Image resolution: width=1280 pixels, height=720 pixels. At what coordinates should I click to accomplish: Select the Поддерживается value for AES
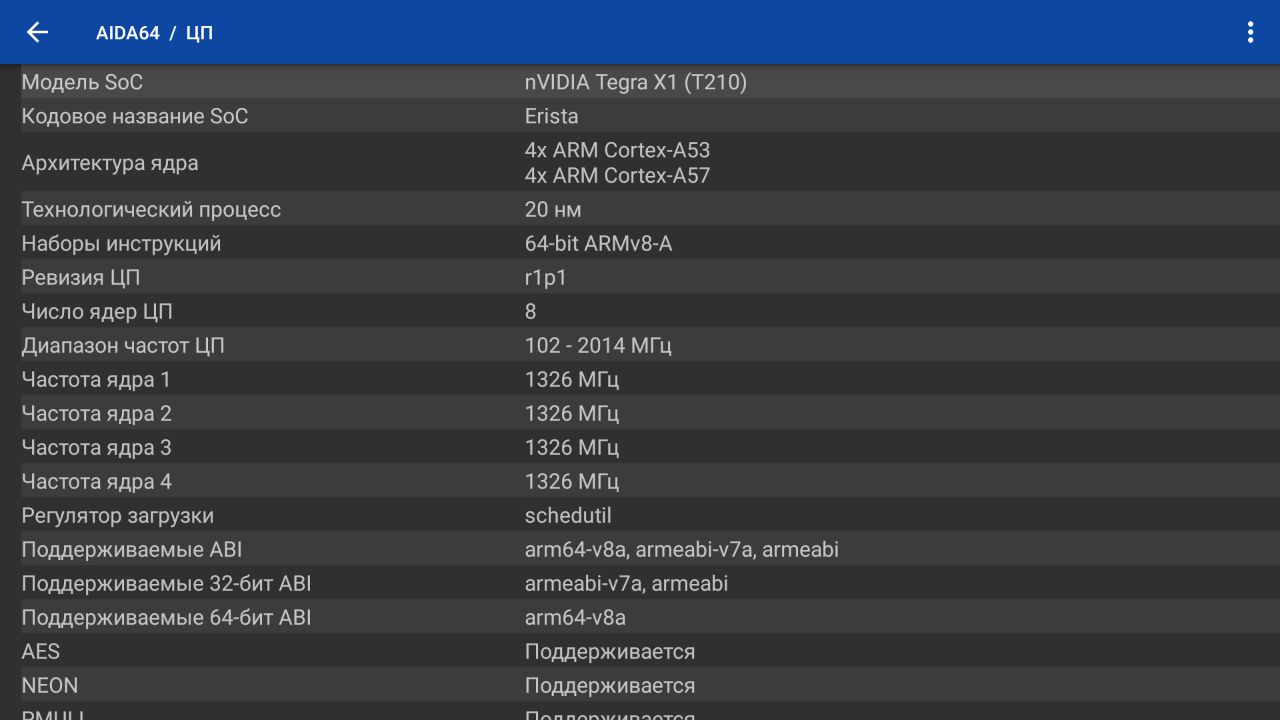(610, 652)
